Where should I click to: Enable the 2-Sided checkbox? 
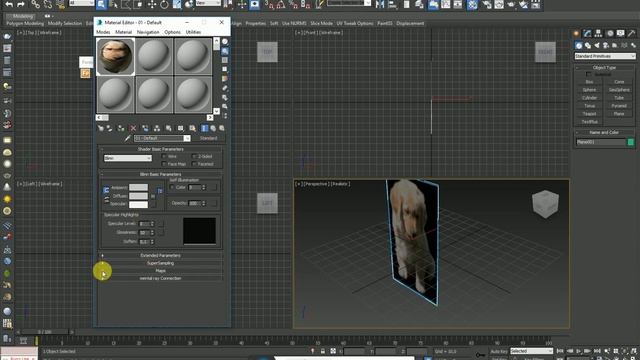[x=194, y=156]
